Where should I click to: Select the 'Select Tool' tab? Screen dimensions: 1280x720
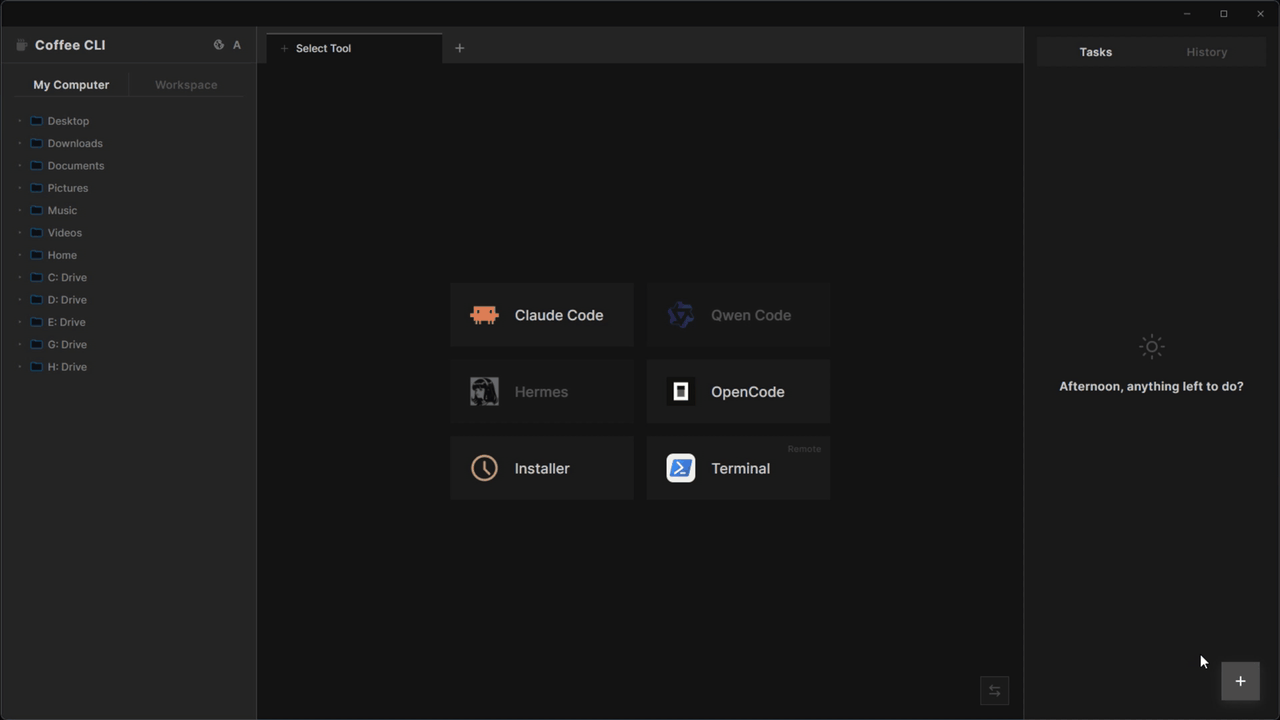[x=354, y=48]
